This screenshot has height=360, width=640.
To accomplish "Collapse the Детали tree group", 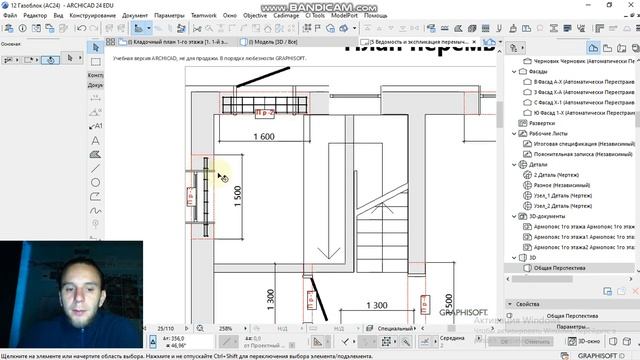I will click(x=514, y=164).
